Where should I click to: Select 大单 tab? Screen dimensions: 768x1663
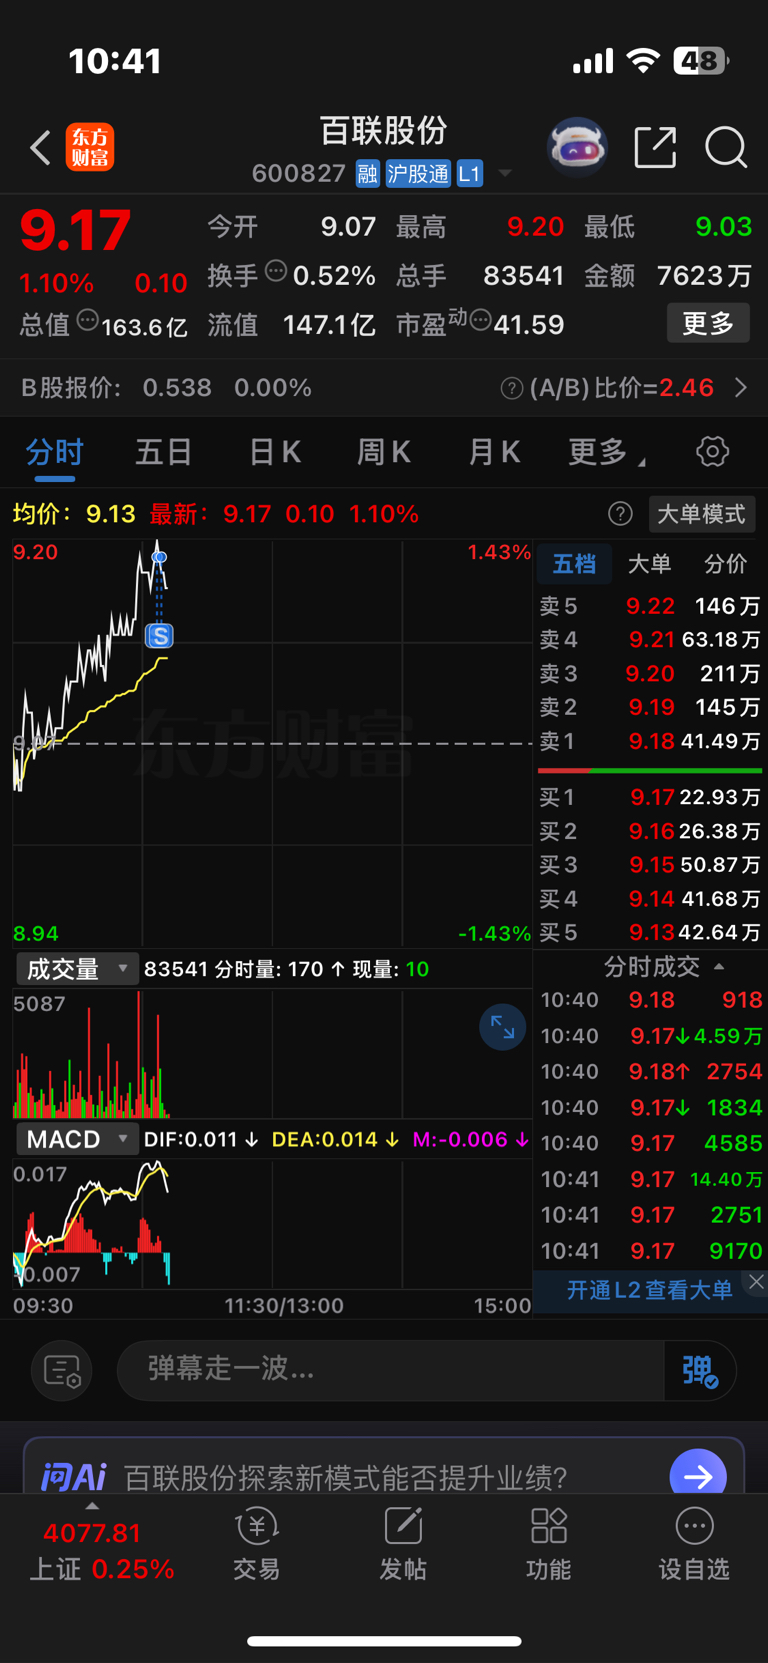[649, 564]
